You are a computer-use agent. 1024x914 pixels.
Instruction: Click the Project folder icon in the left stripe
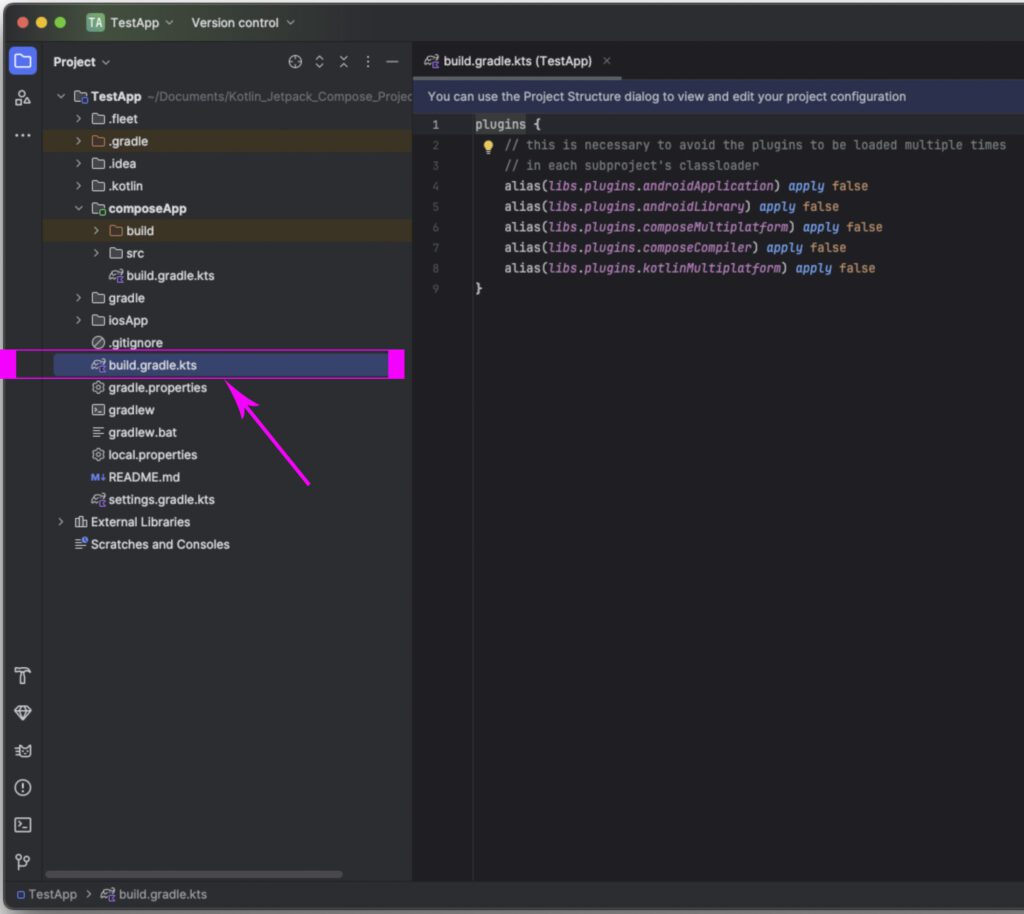pyautogui.click(x=22, y=60)
